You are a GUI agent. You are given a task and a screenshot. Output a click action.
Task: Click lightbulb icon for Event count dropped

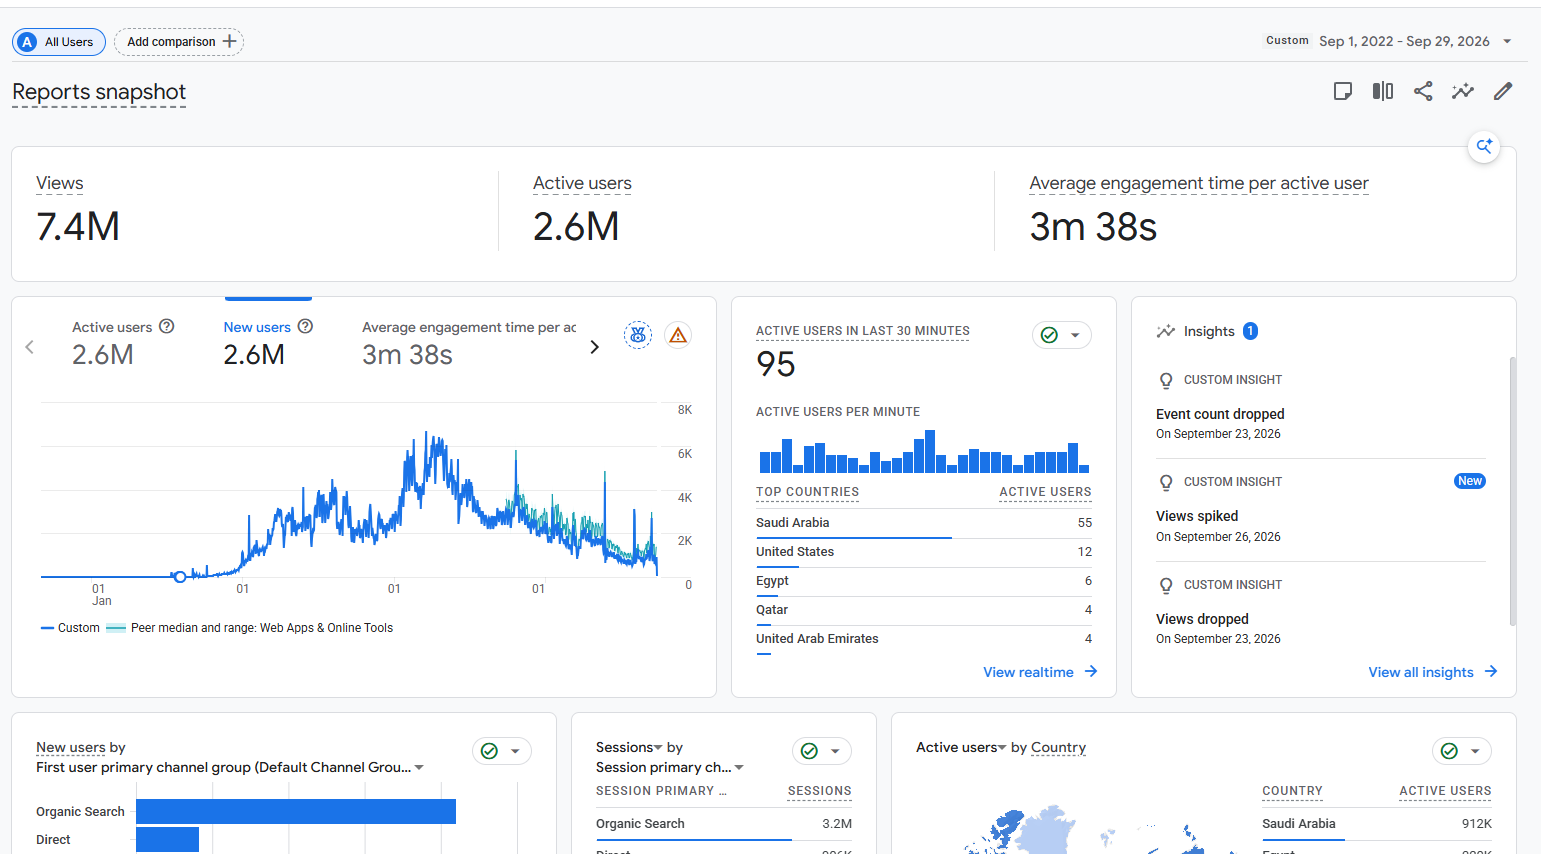1166,380
